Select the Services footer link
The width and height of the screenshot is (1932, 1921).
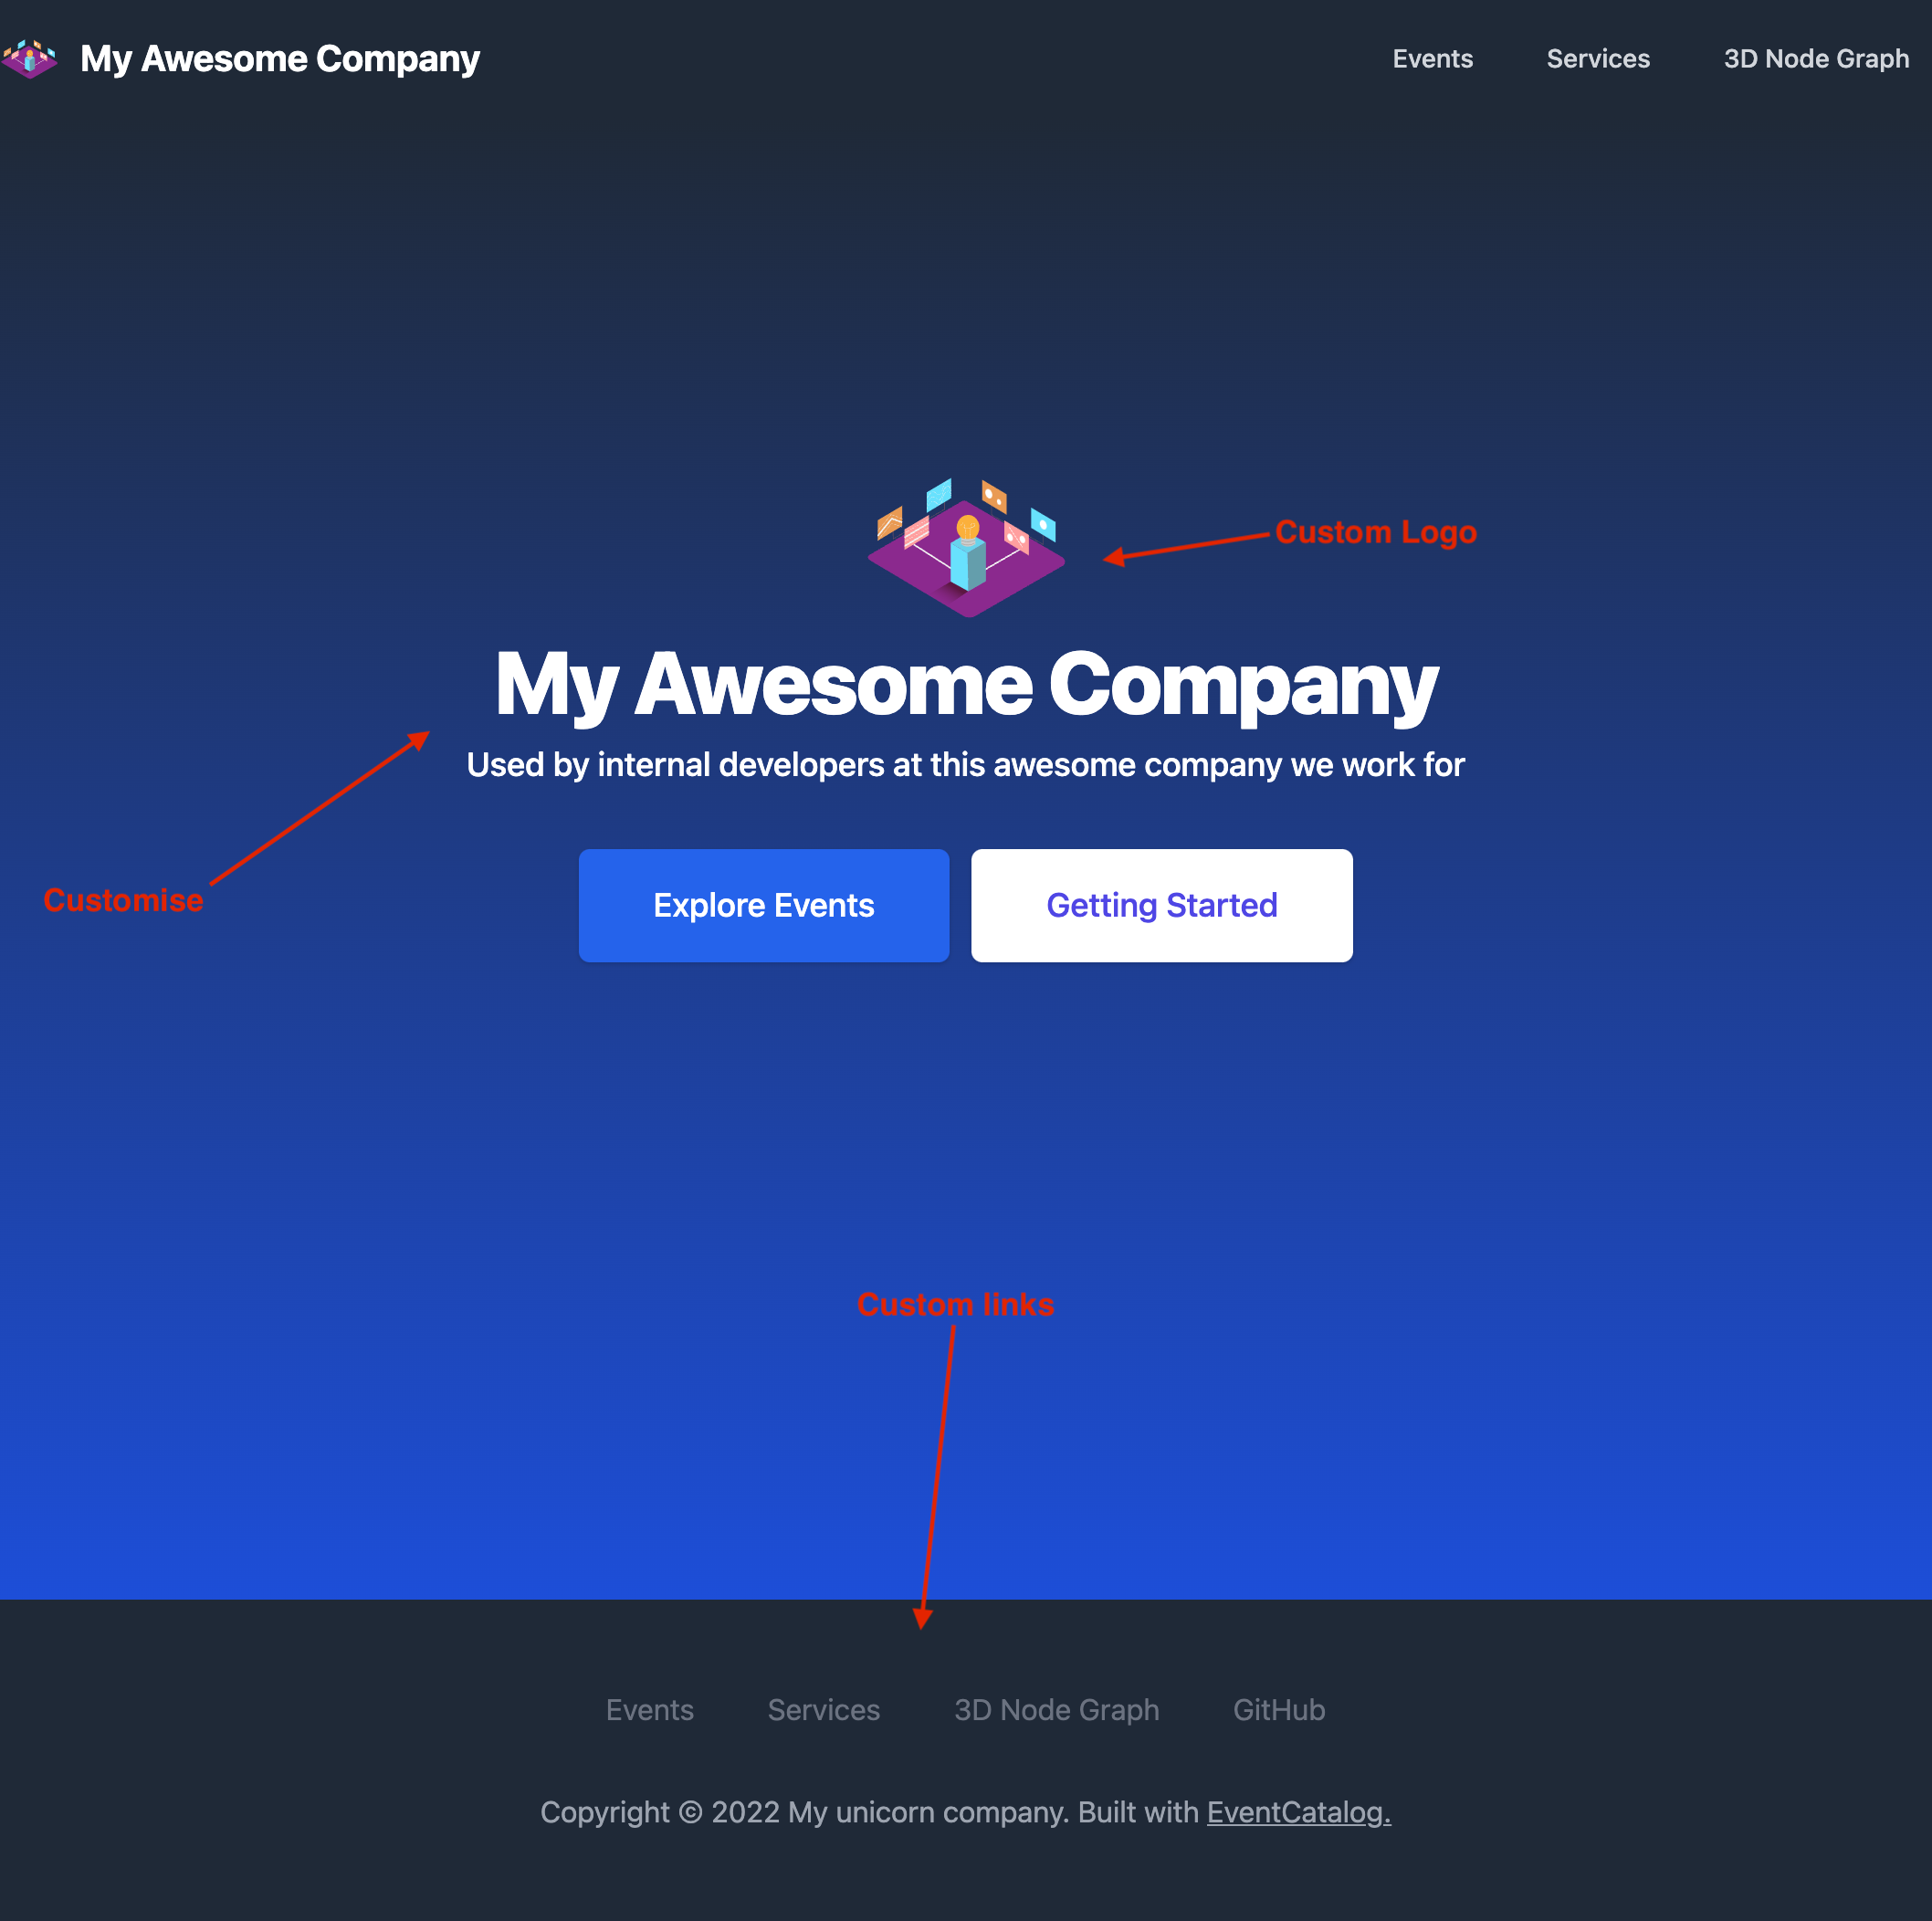coord(824,1708)
